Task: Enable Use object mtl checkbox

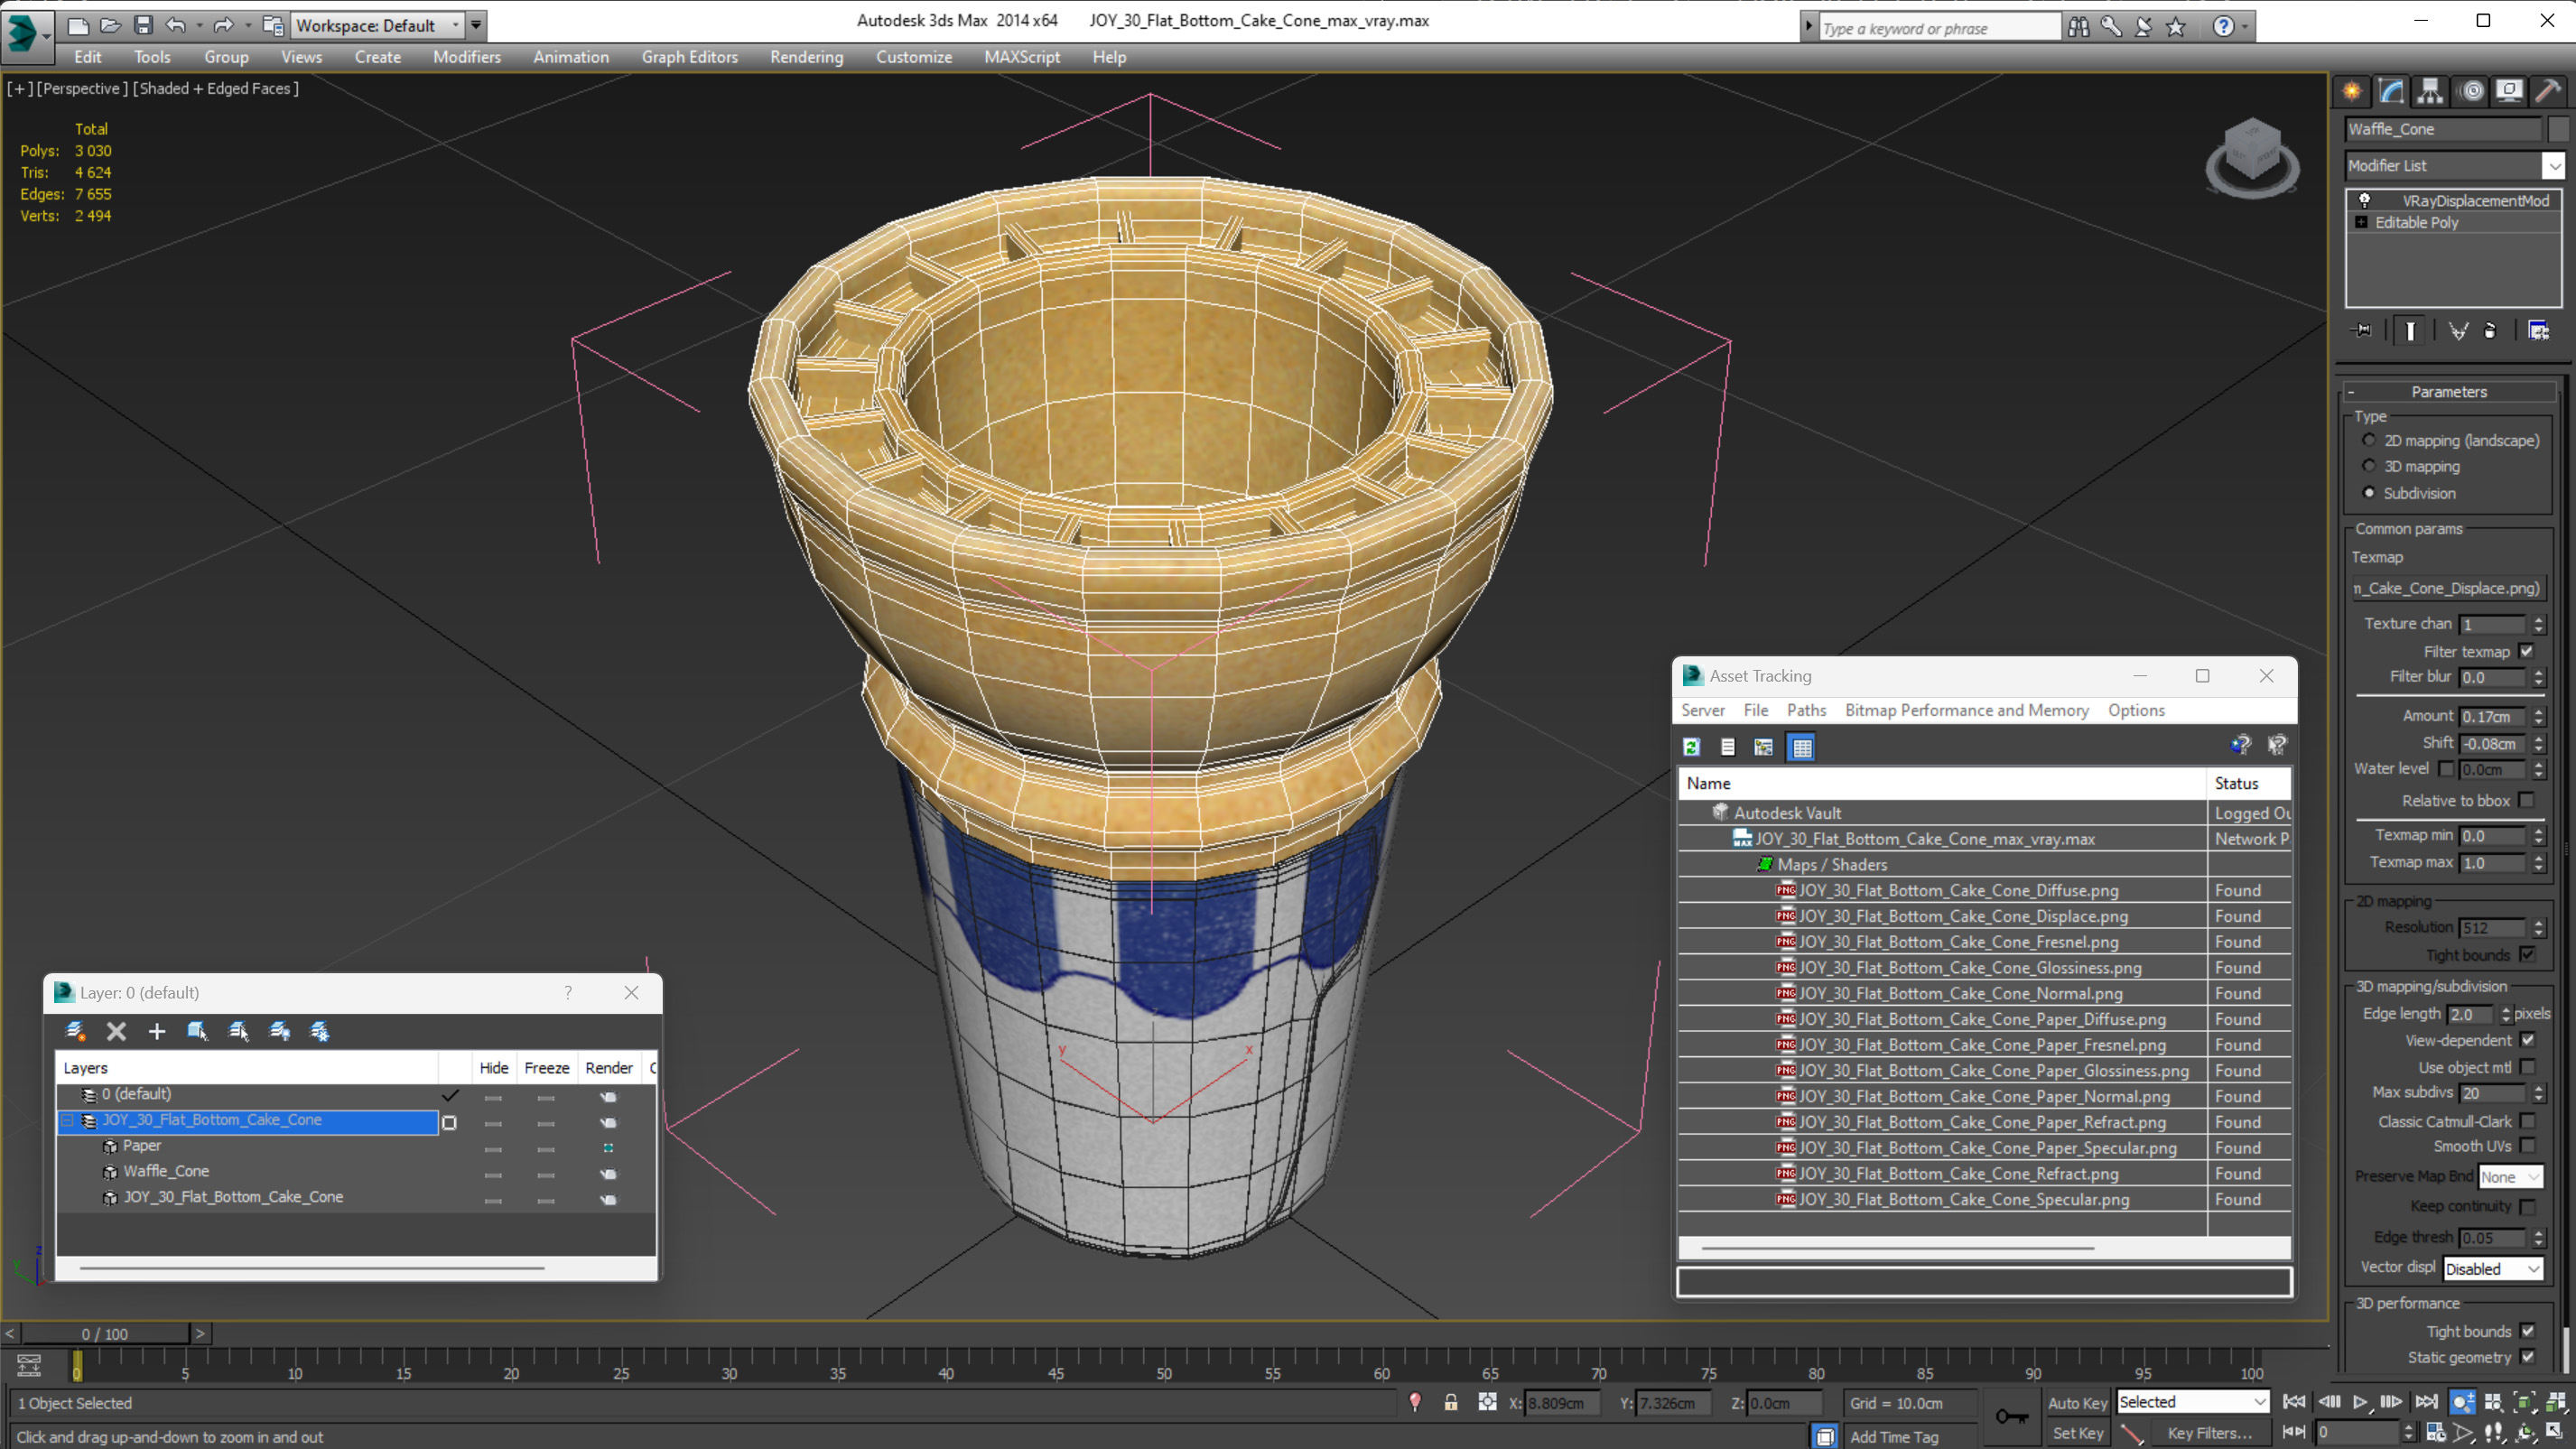Action: (2527, 1067)
